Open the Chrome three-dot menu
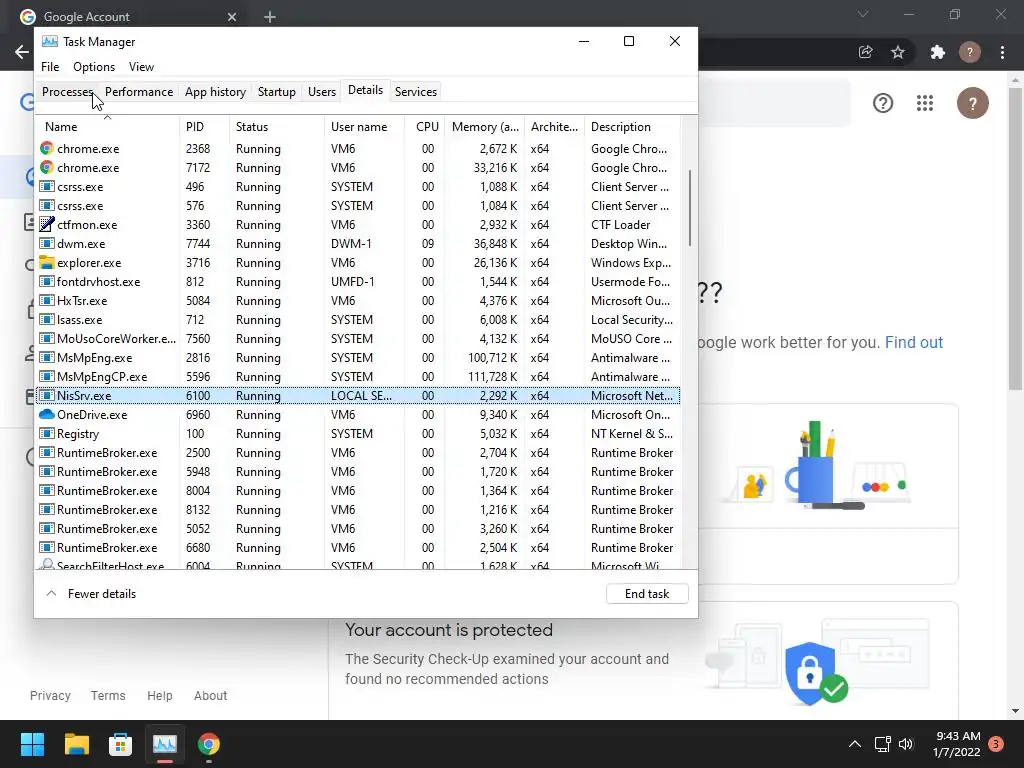This screenshot has height=768, width=1024. (x=1002, y=52)
